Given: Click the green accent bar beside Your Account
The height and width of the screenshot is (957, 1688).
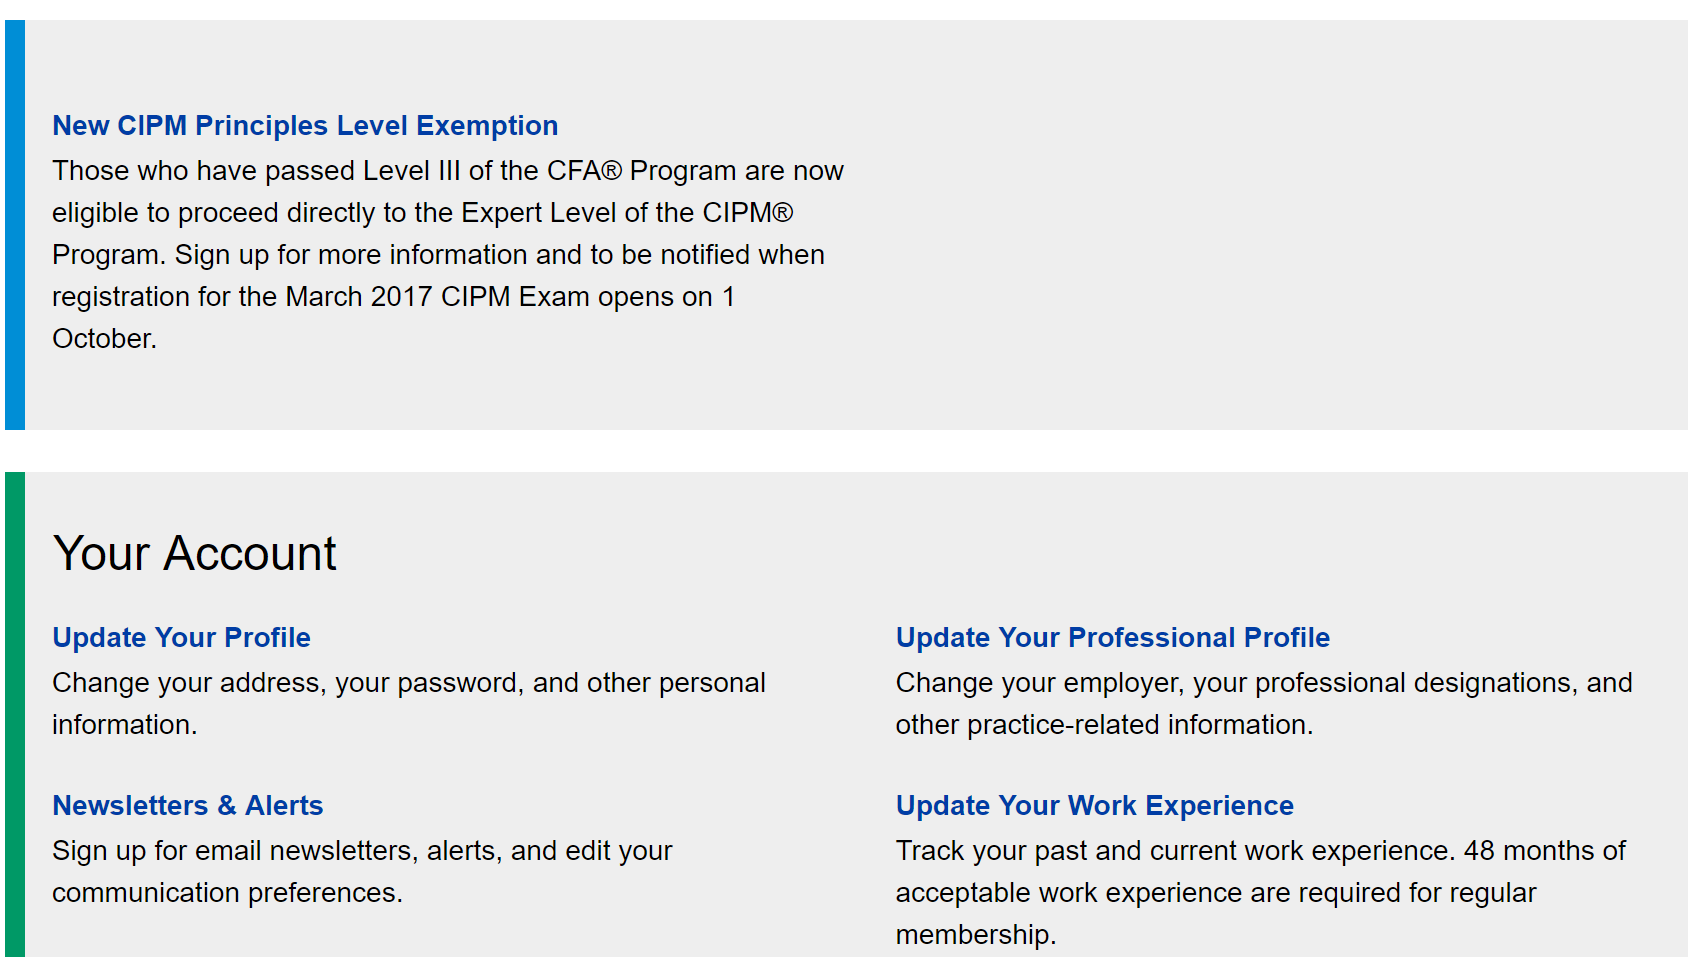Looking at the screenshot, I should click(x=15, y=714).
